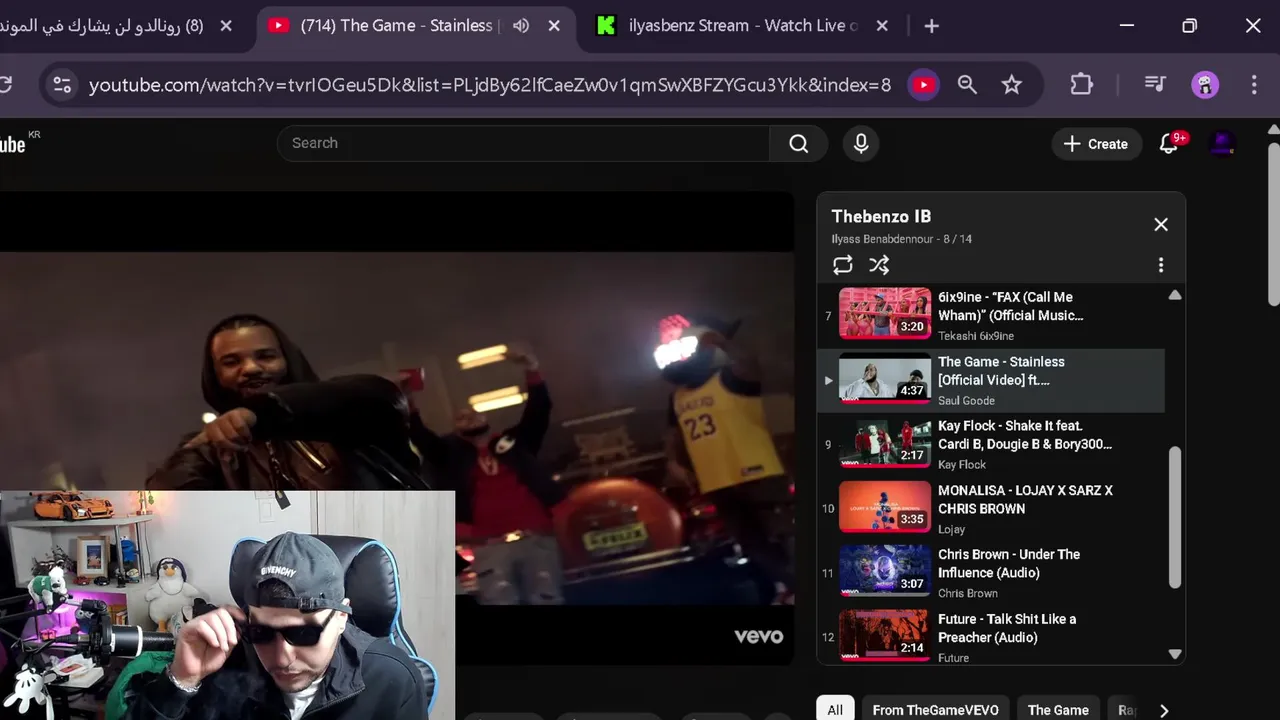Mute the tab via speaker icon
This screenshot has width=1280, height=720.
[x=521, y=26]
